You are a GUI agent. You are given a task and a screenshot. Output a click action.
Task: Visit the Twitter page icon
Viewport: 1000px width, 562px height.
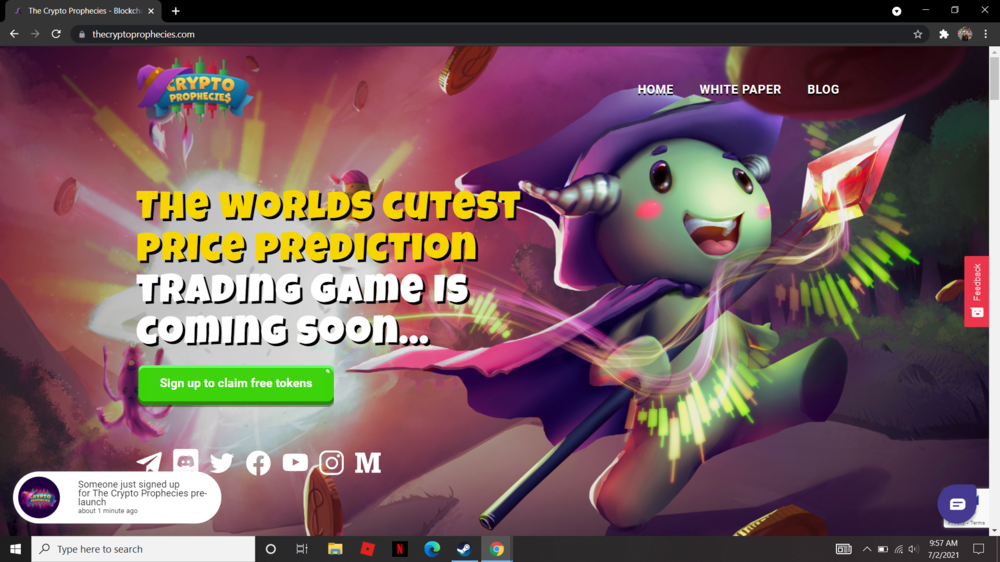[222, 462]
